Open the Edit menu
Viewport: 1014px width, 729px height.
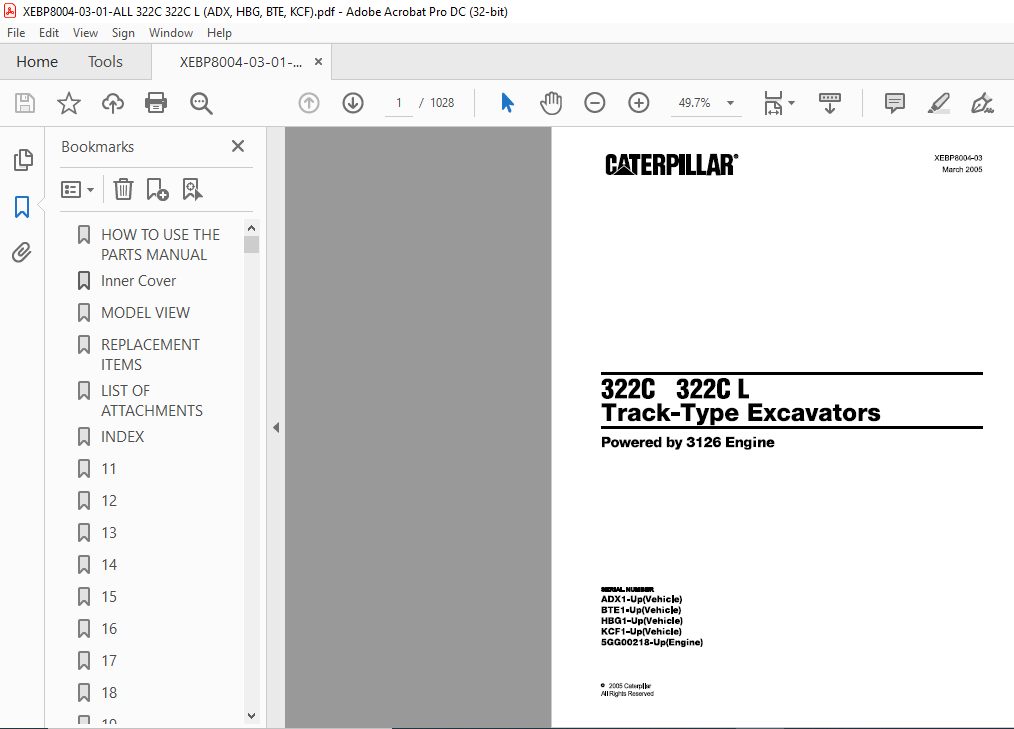click(x=49, y=33)
